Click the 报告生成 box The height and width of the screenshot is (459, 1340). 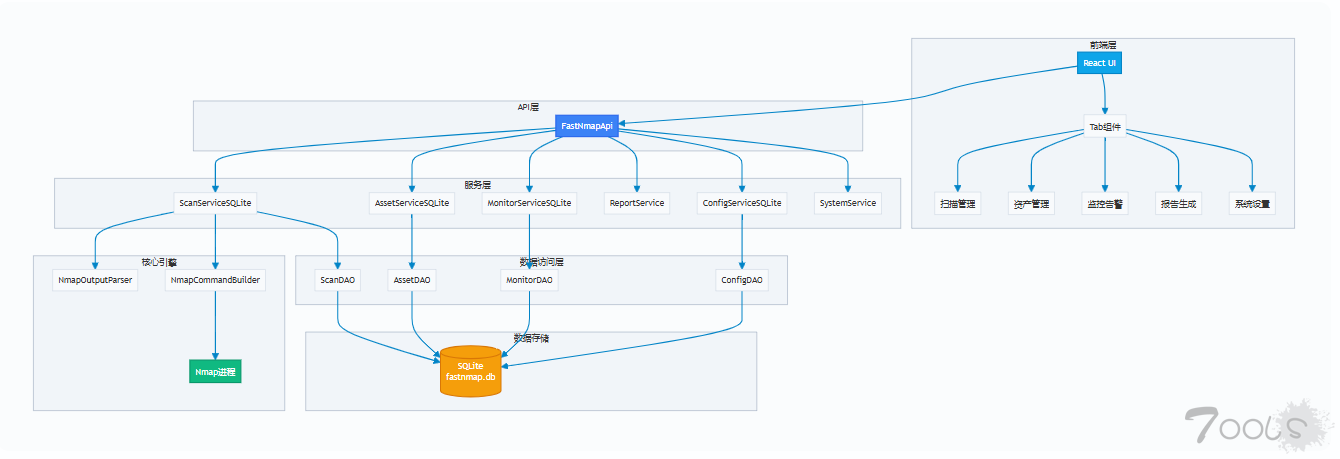[1178, 203]
